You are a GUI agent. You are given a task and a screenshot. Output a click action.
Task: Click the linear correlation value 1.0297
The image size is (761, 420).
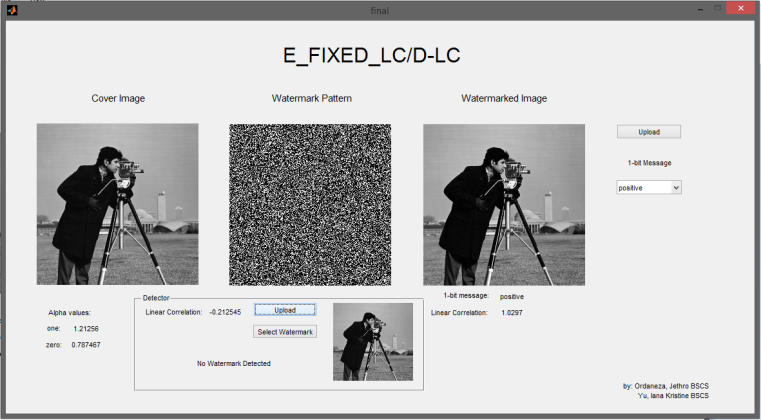[512, 313]
